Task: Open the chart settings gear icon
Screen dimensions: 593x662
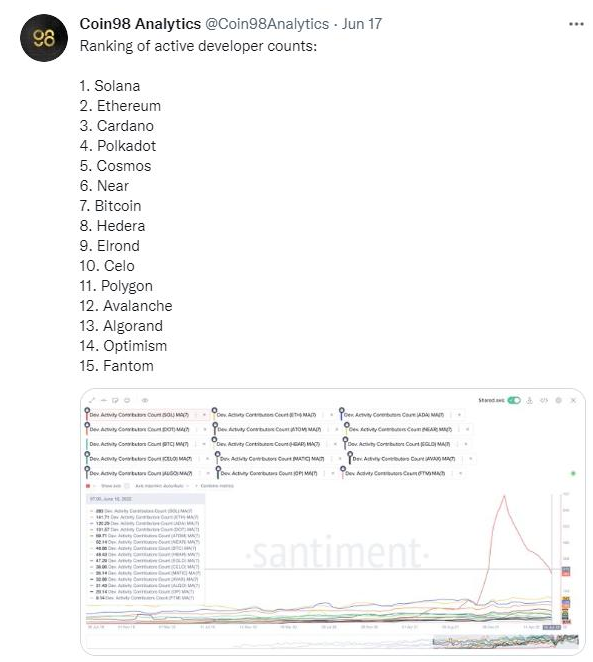Action: pyautogui.click(x=558, y=400)
